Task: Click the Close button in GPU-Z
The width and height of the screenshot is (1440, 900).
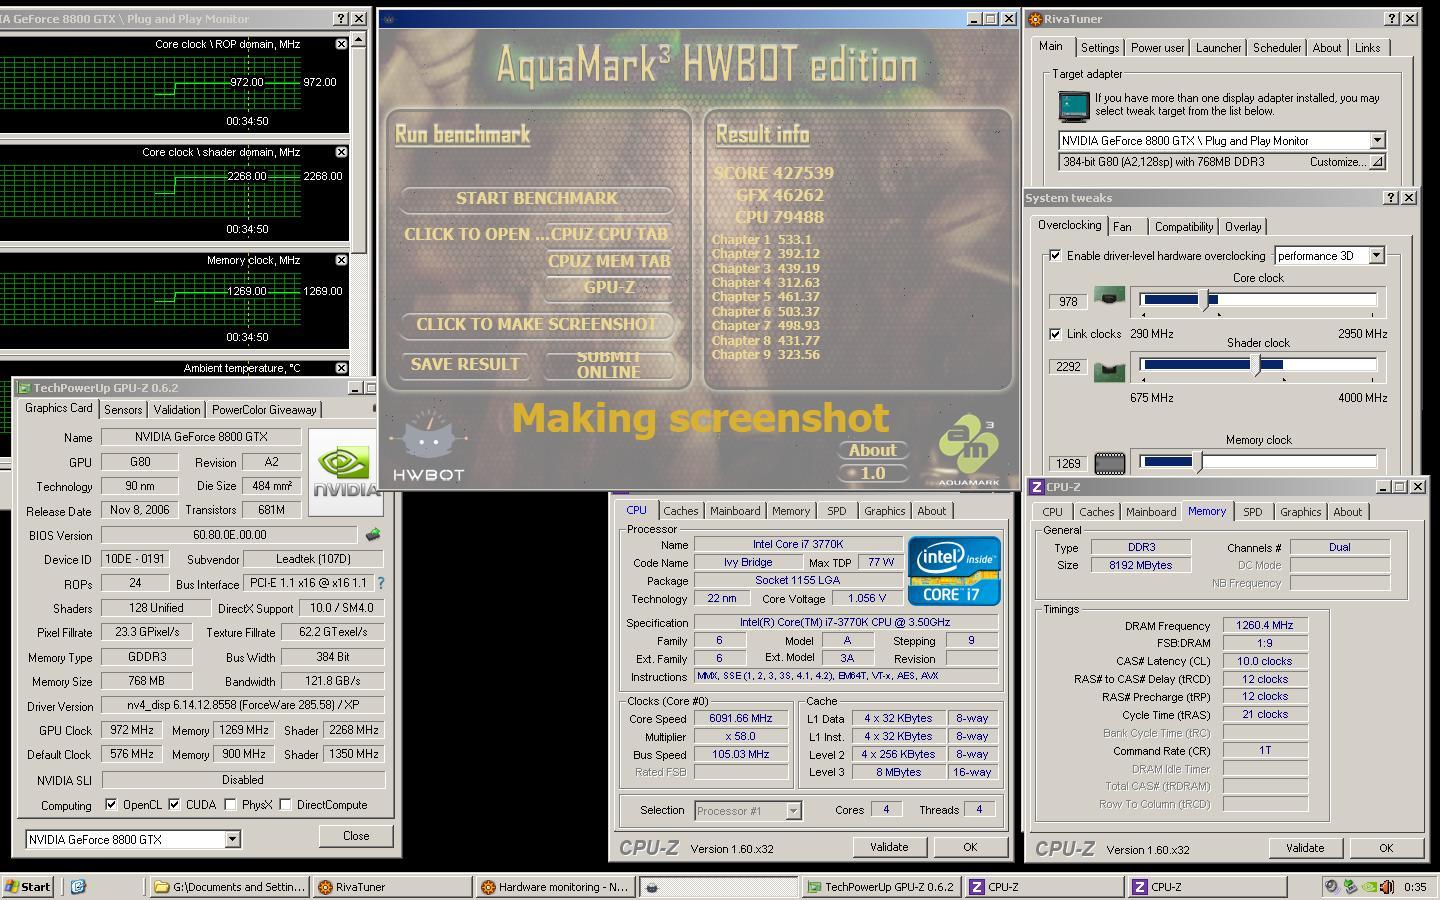Action: (356, 836)
